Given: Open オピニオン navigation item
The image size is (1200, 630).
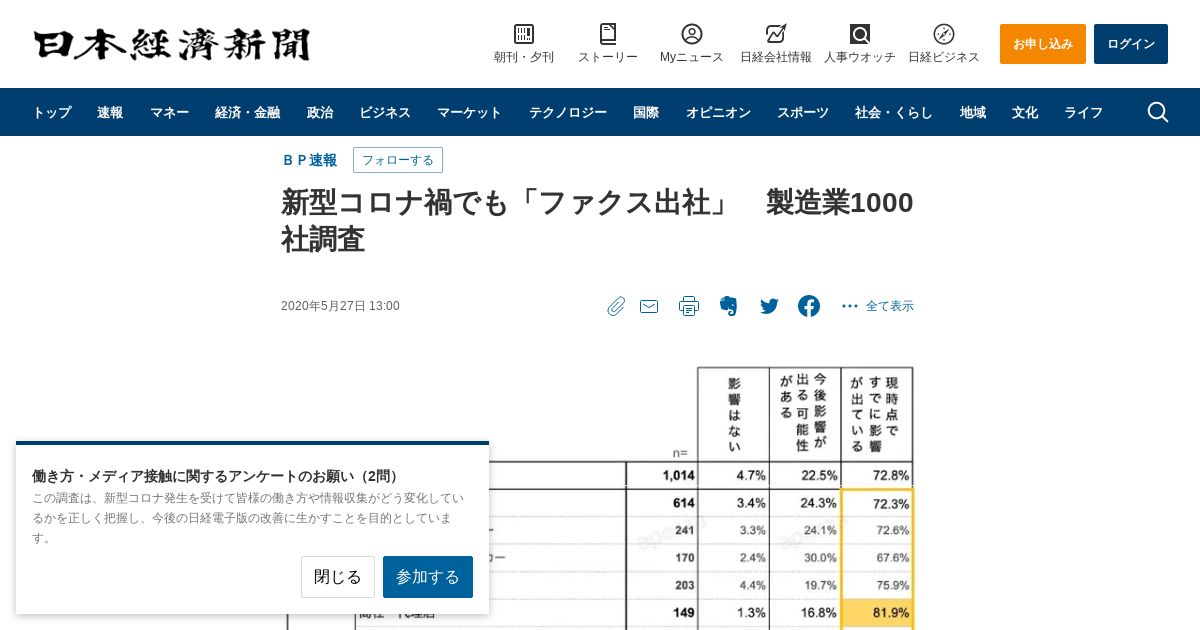Looking at the screenshot, I should pos(718,112).
